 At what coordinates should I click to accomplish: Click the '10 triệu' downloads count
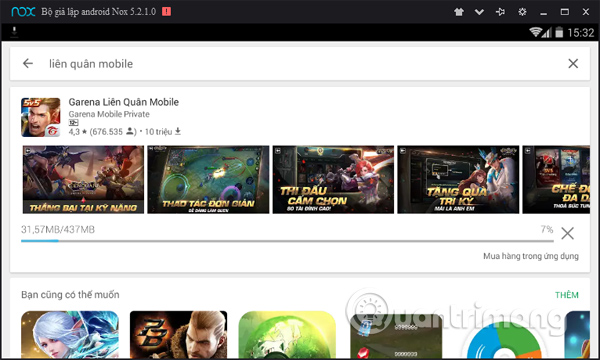point(163,132)
